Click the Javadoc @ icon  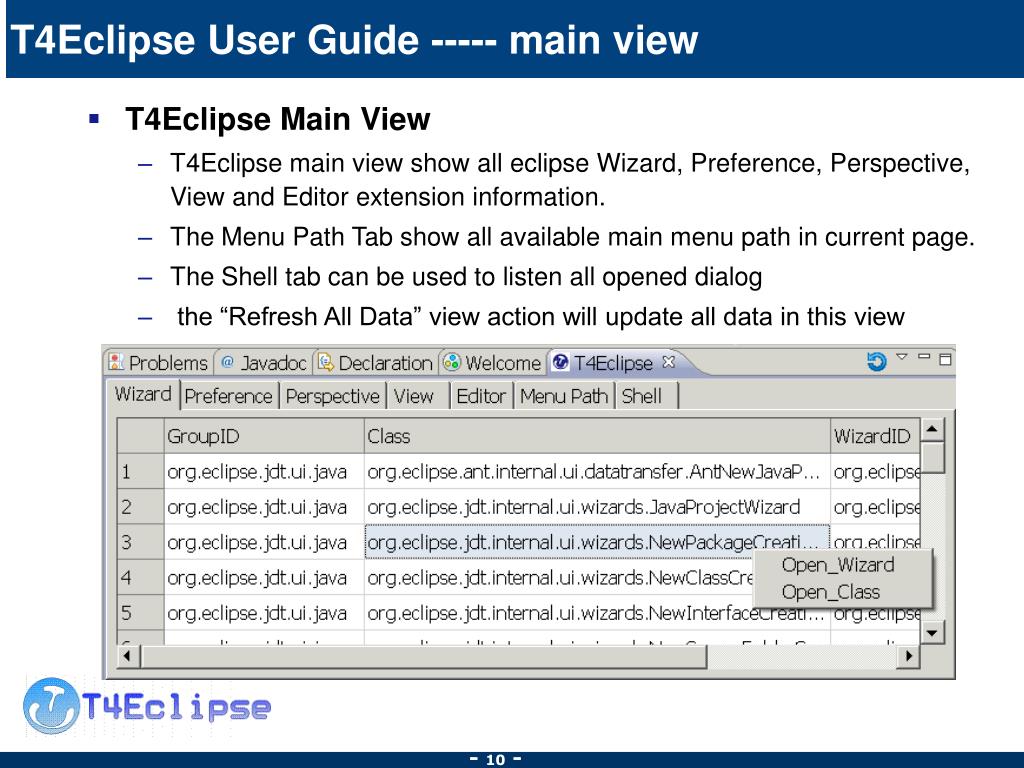[x=227, y=362]
